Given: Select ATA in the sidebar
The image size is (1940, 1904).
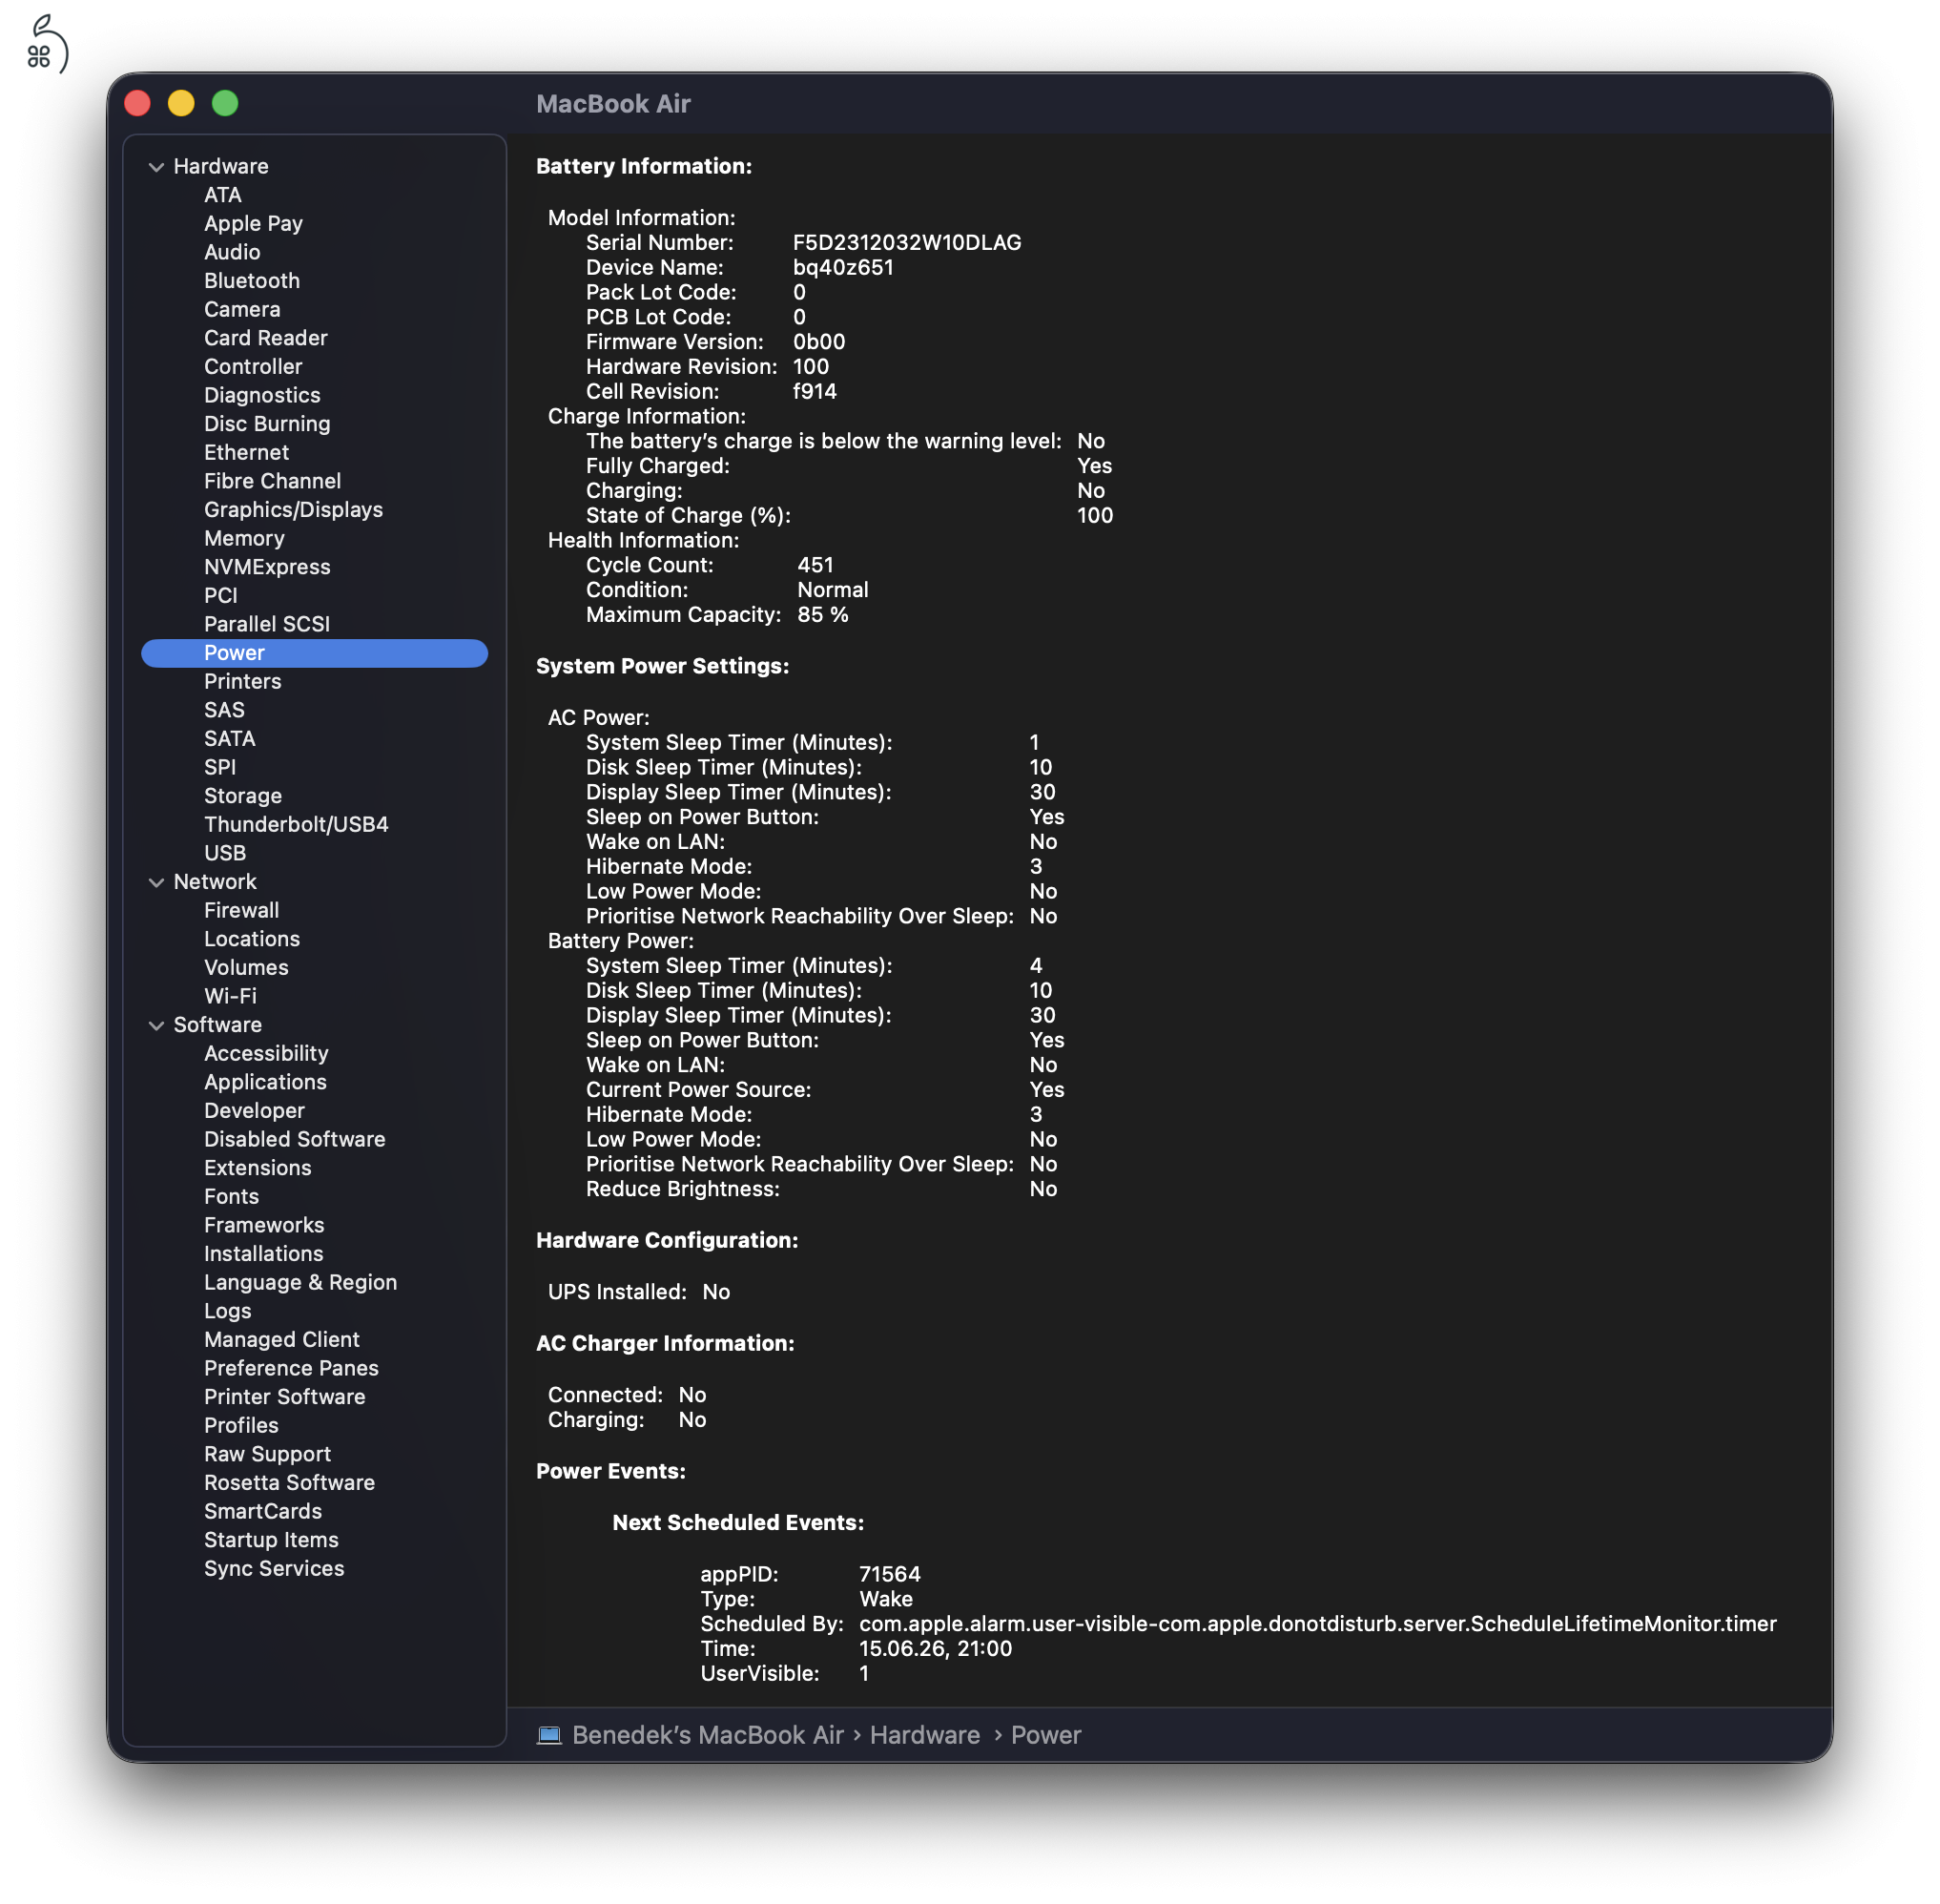Looking at the screenshot, I should [x=223, y=195].
